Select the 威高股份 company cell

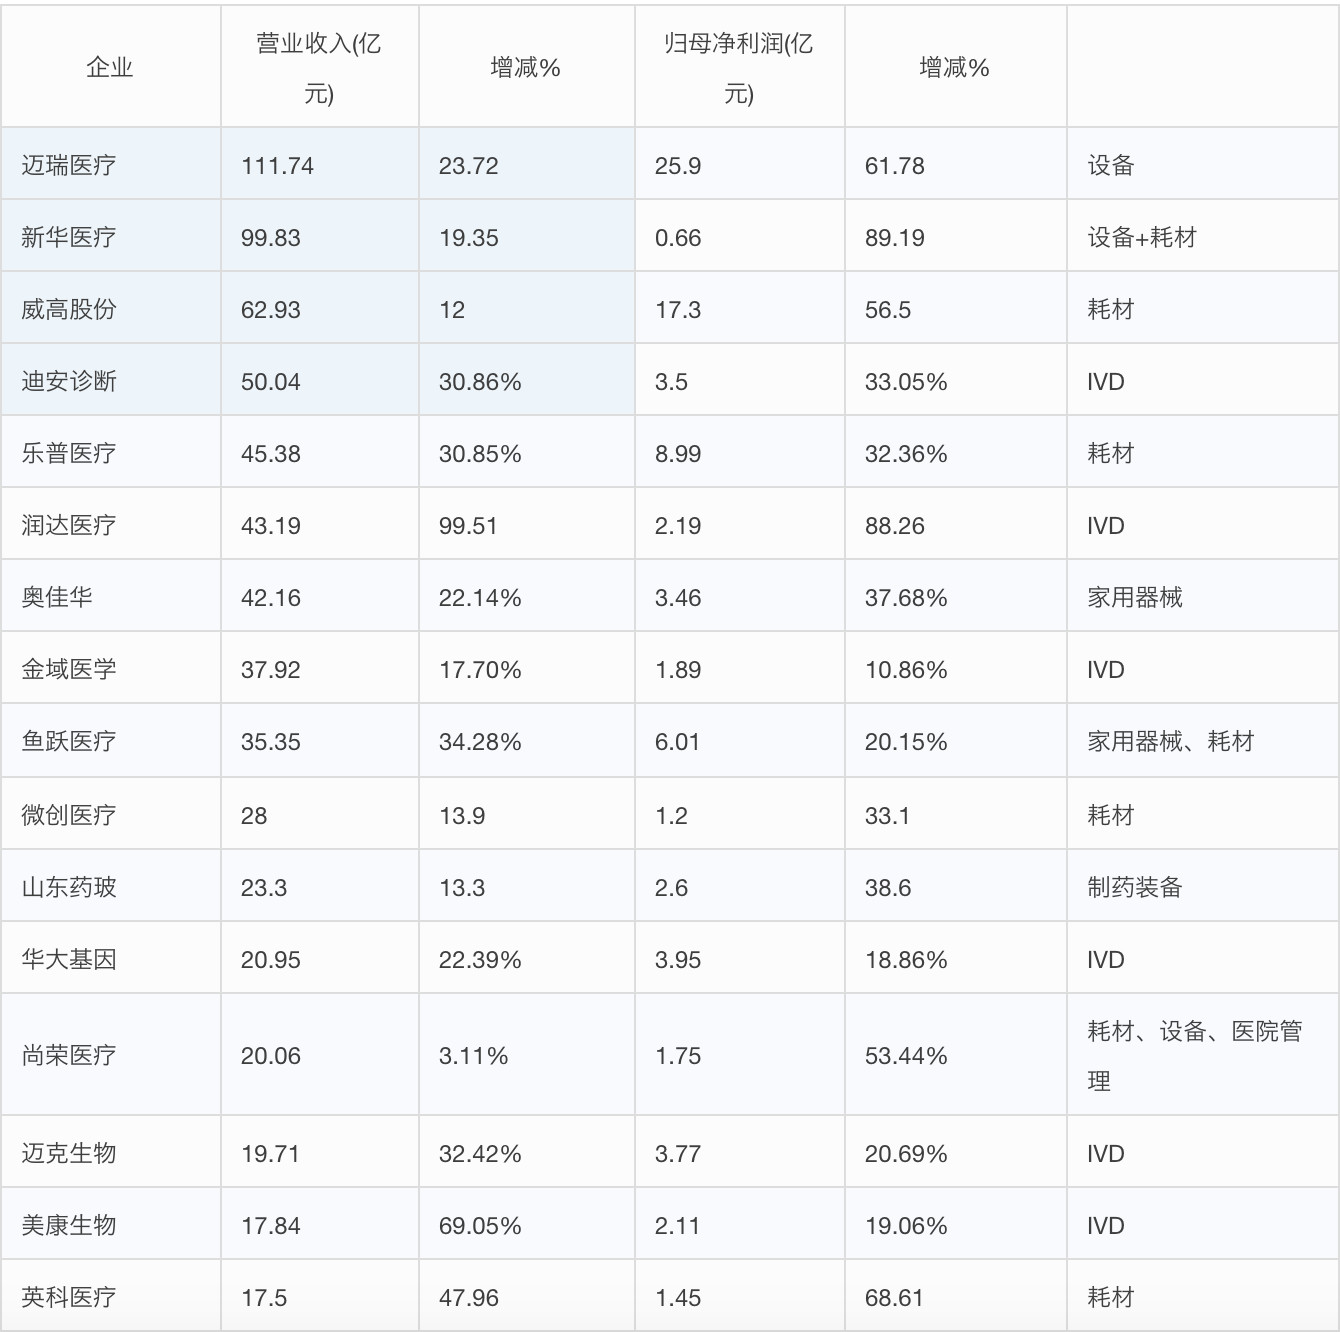coord(110,308)
